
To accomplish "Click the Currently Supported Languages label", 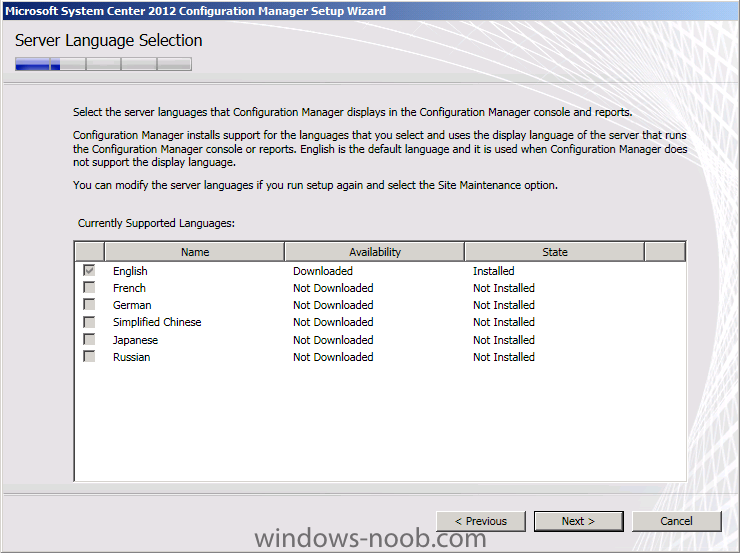I will [x=156, y=223].
